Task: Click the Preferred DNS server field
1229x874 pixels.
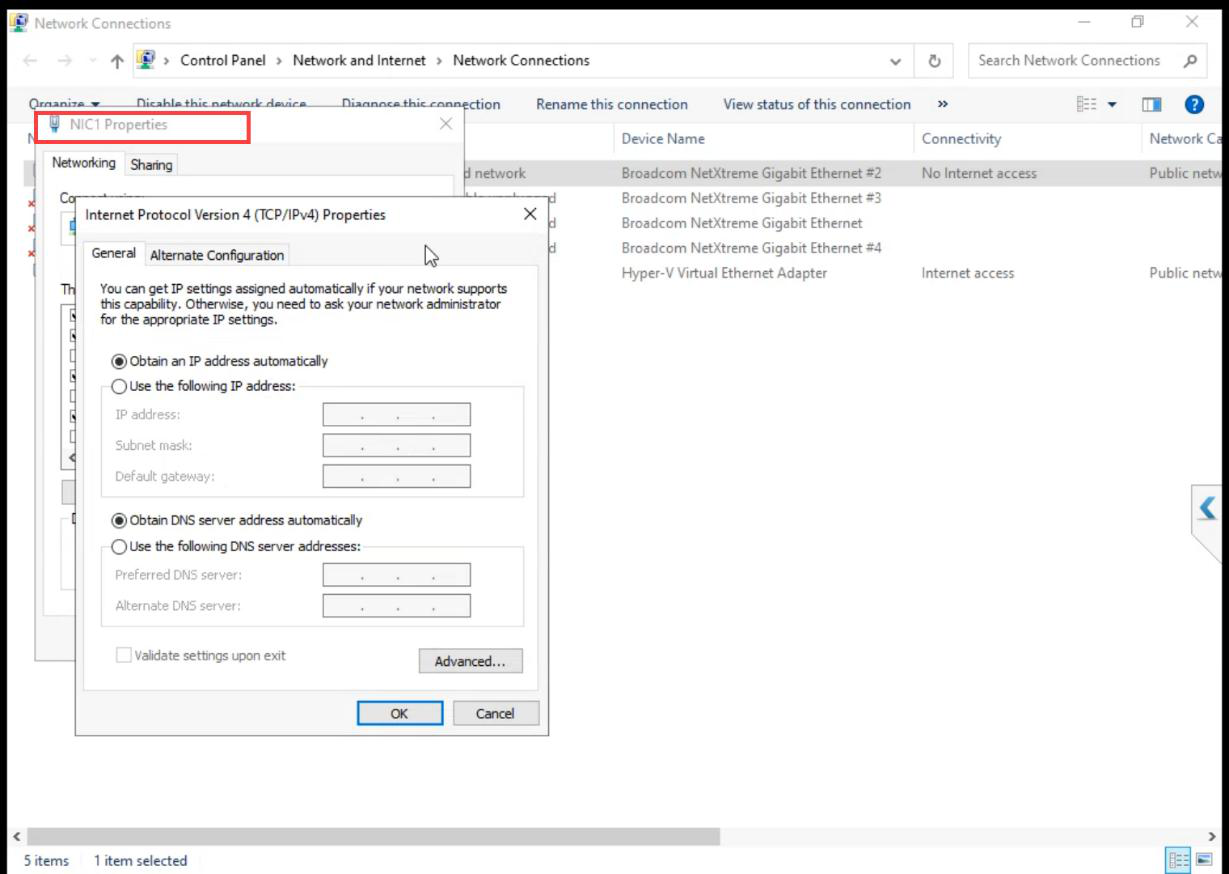Action: coord(396,575)
